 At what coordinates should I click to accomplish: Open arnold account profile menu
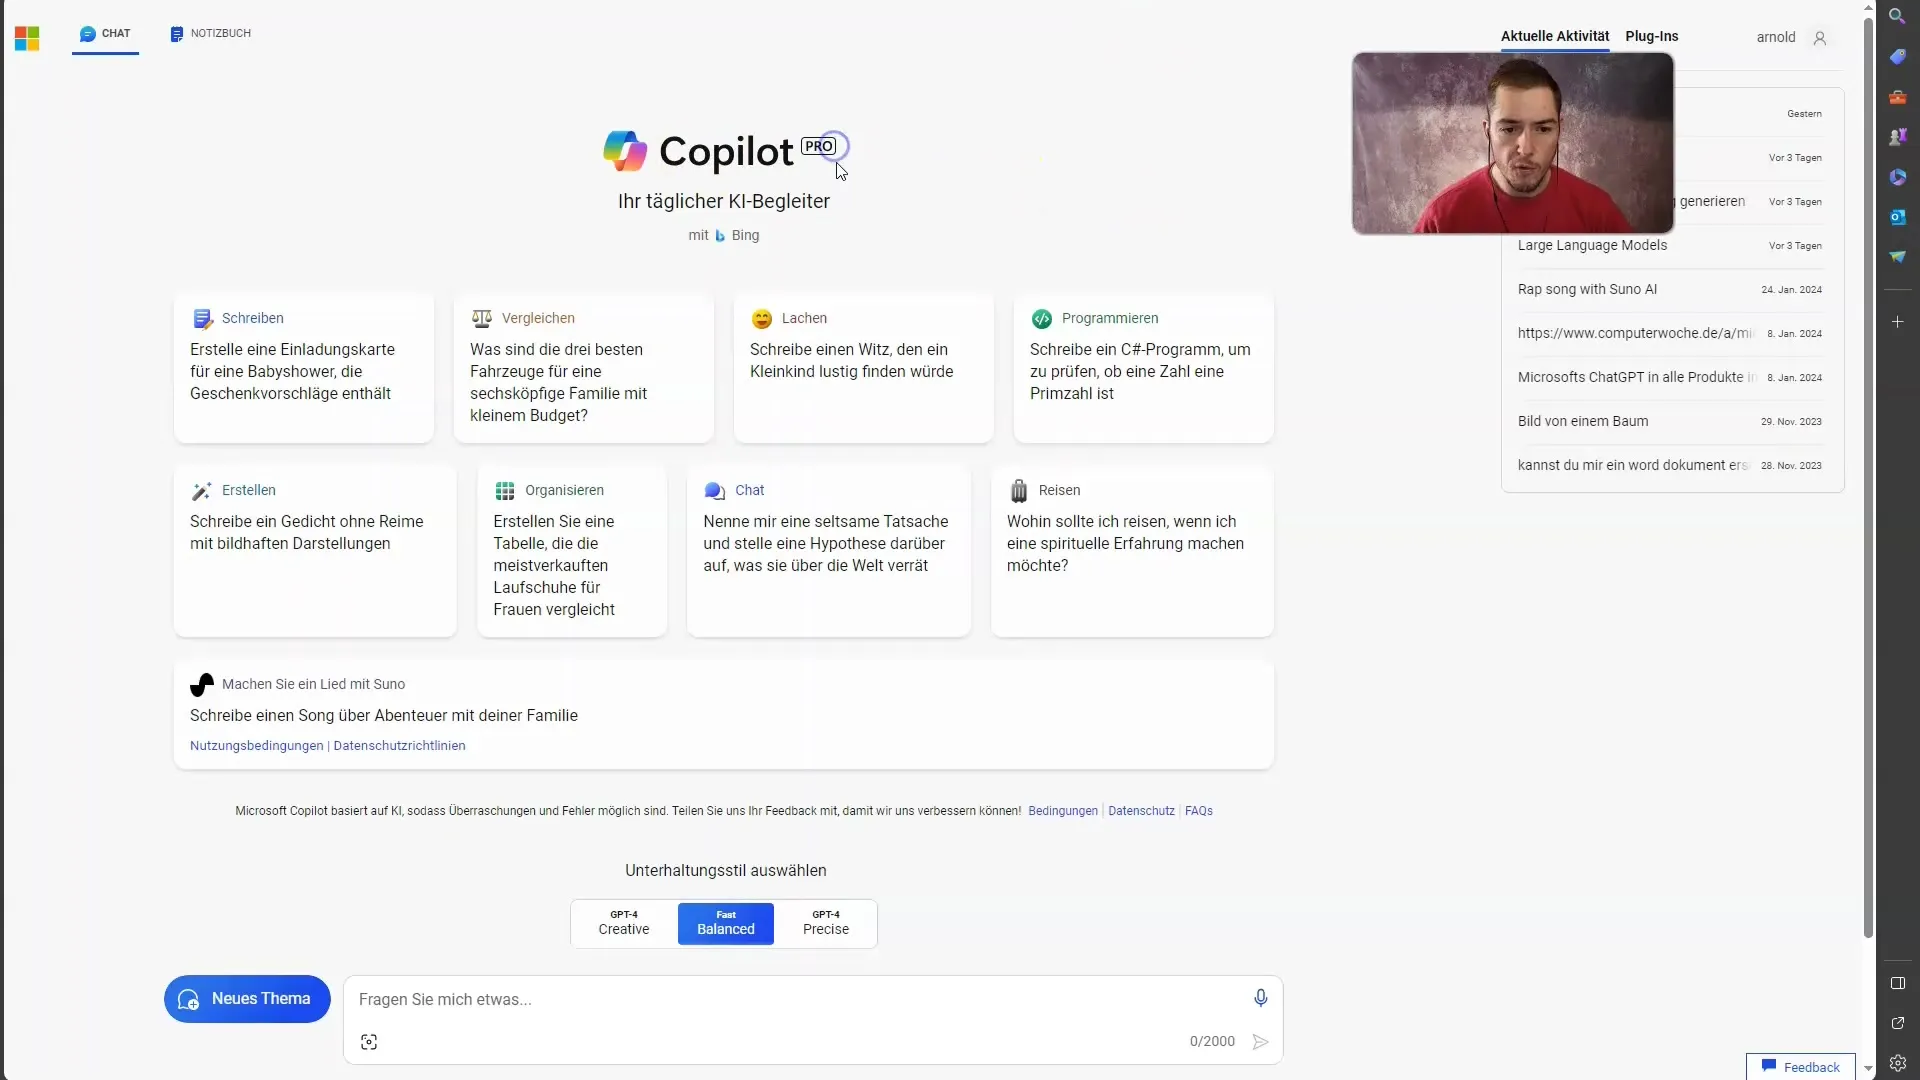pyautogui.click(x=1820, y=37)
